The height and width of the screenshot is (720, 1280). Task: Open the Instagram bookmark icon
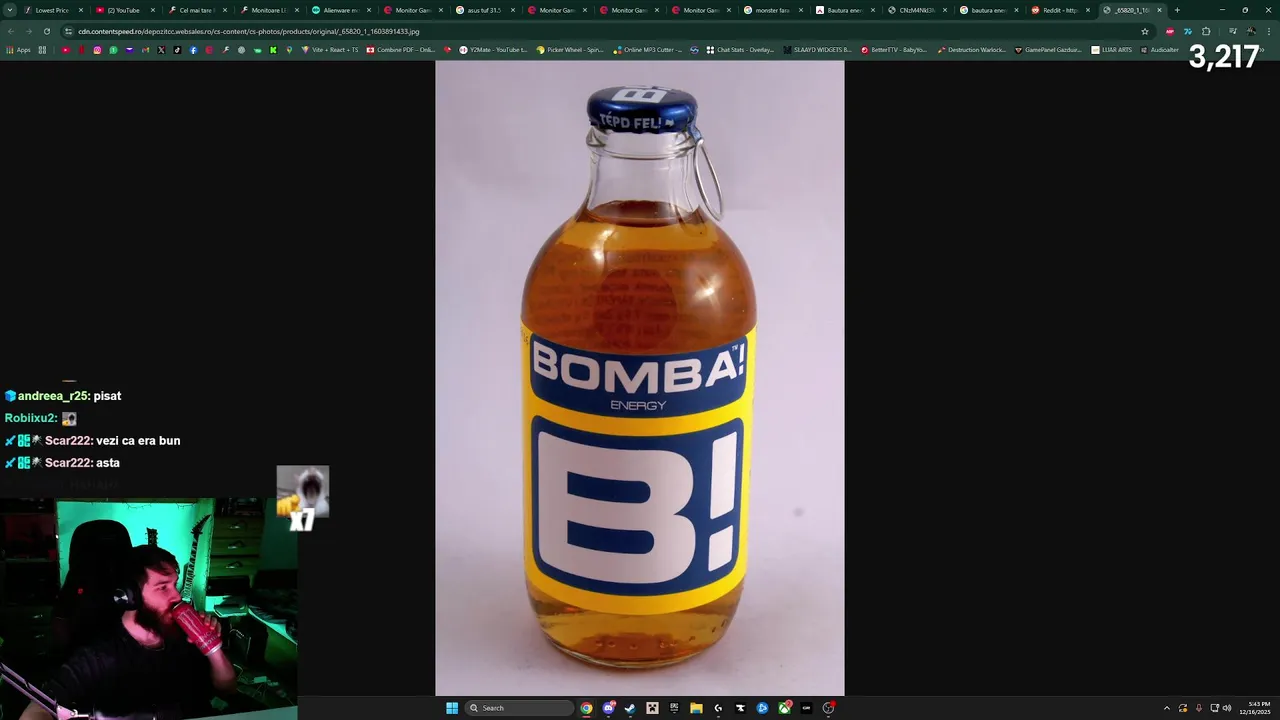coord(97,50)
